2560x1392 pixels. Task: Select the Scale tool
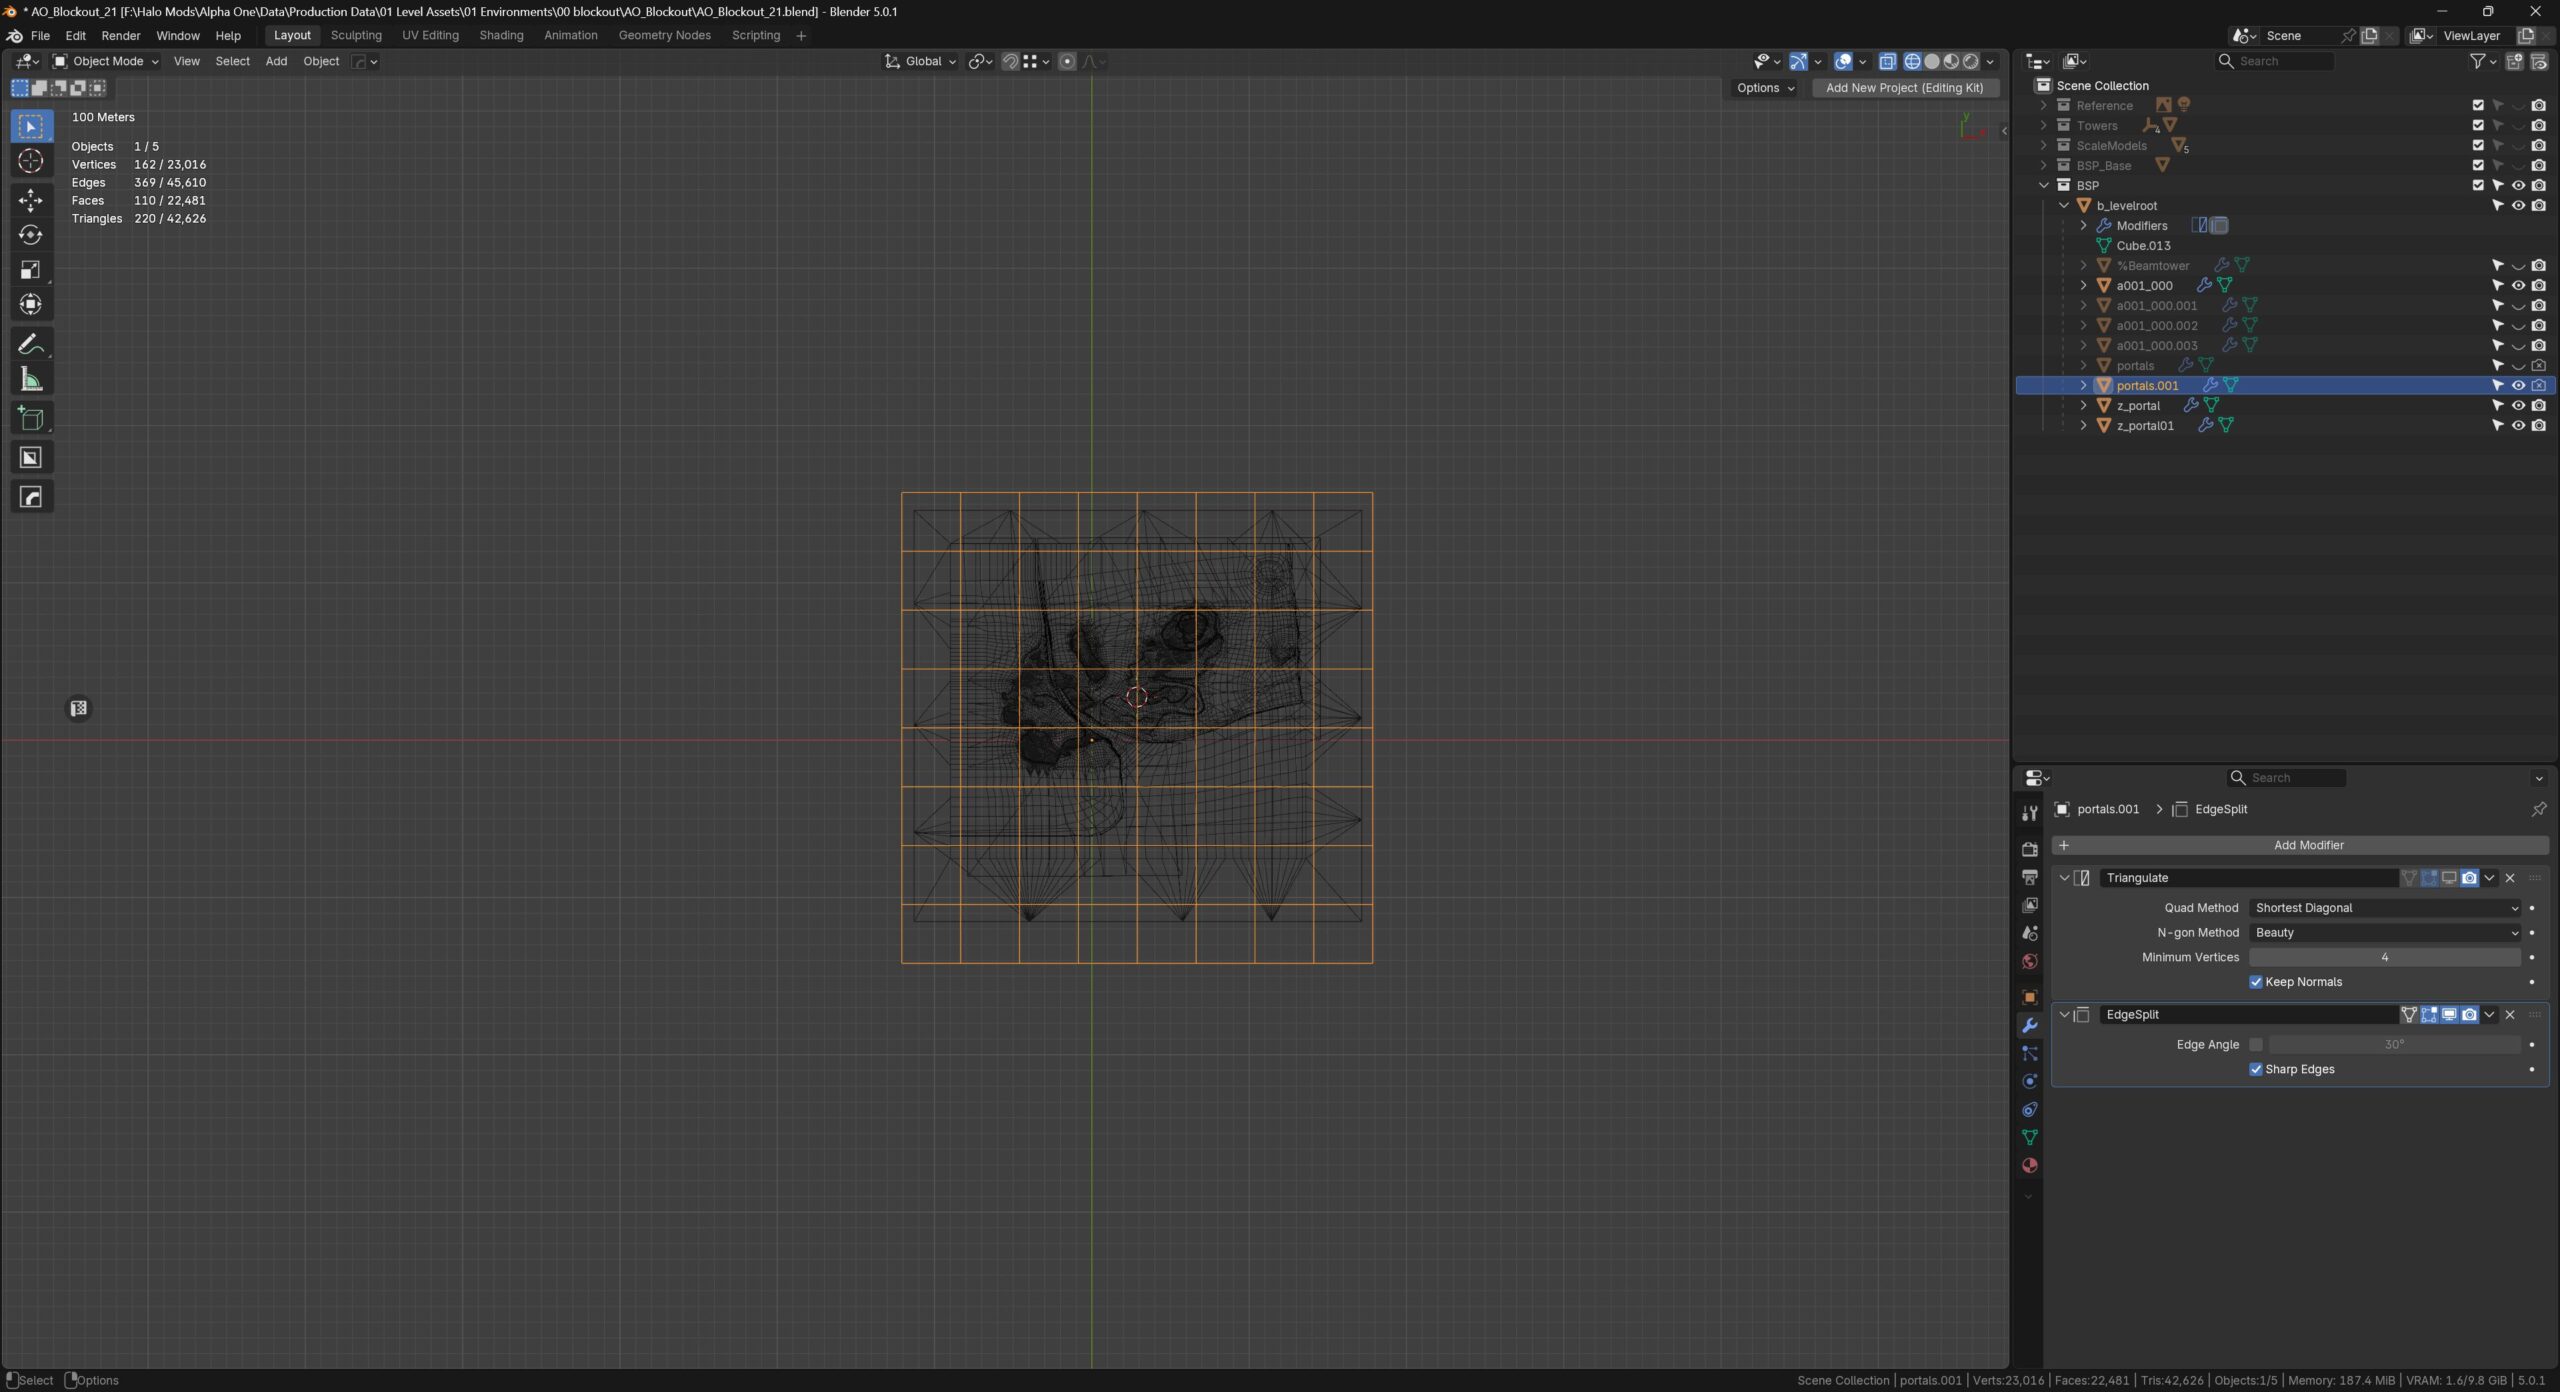pos(30,270)
